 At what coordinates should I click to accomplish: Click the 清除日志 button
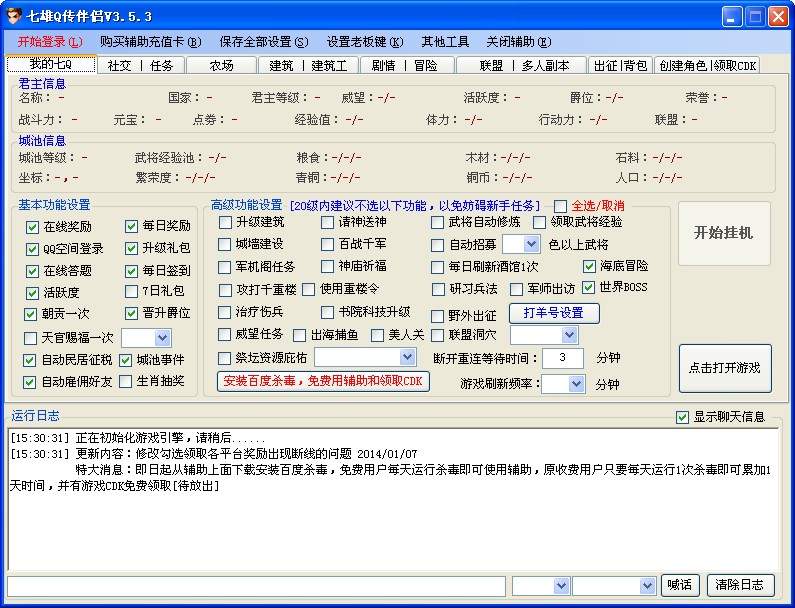coord(740,585)
